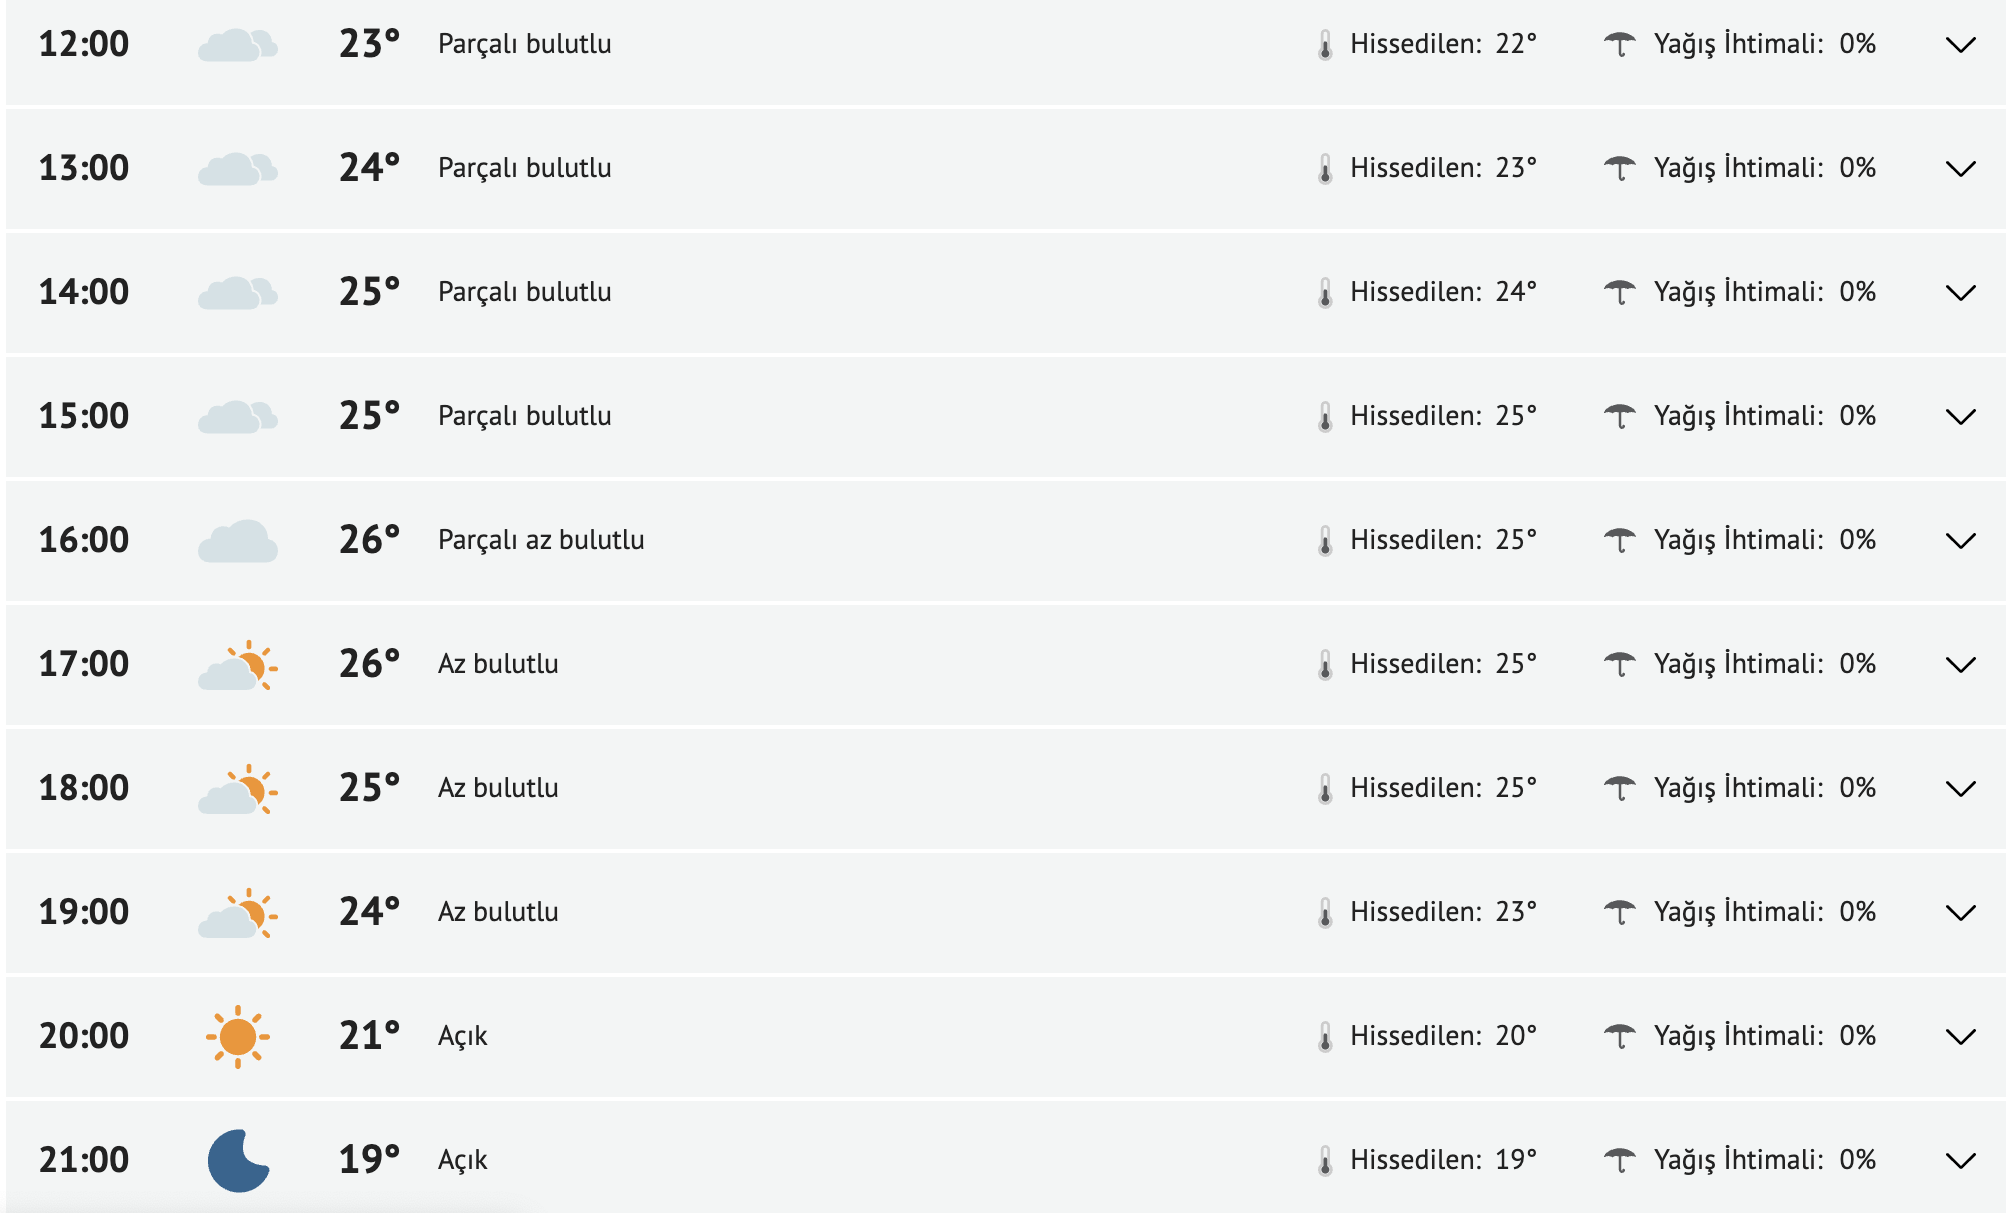Show more details for 16:00
The image size is (2013, 1213).
1960,541
